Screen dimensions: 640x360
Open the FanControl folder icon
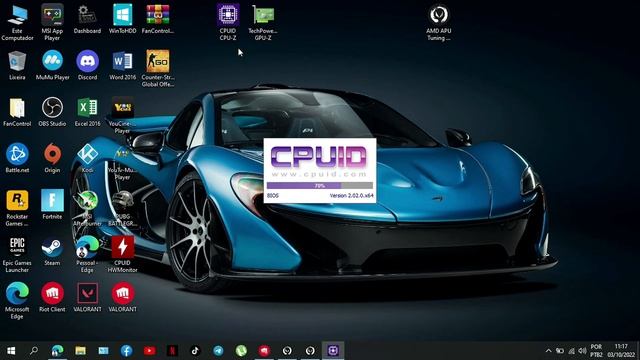point(17,112)
